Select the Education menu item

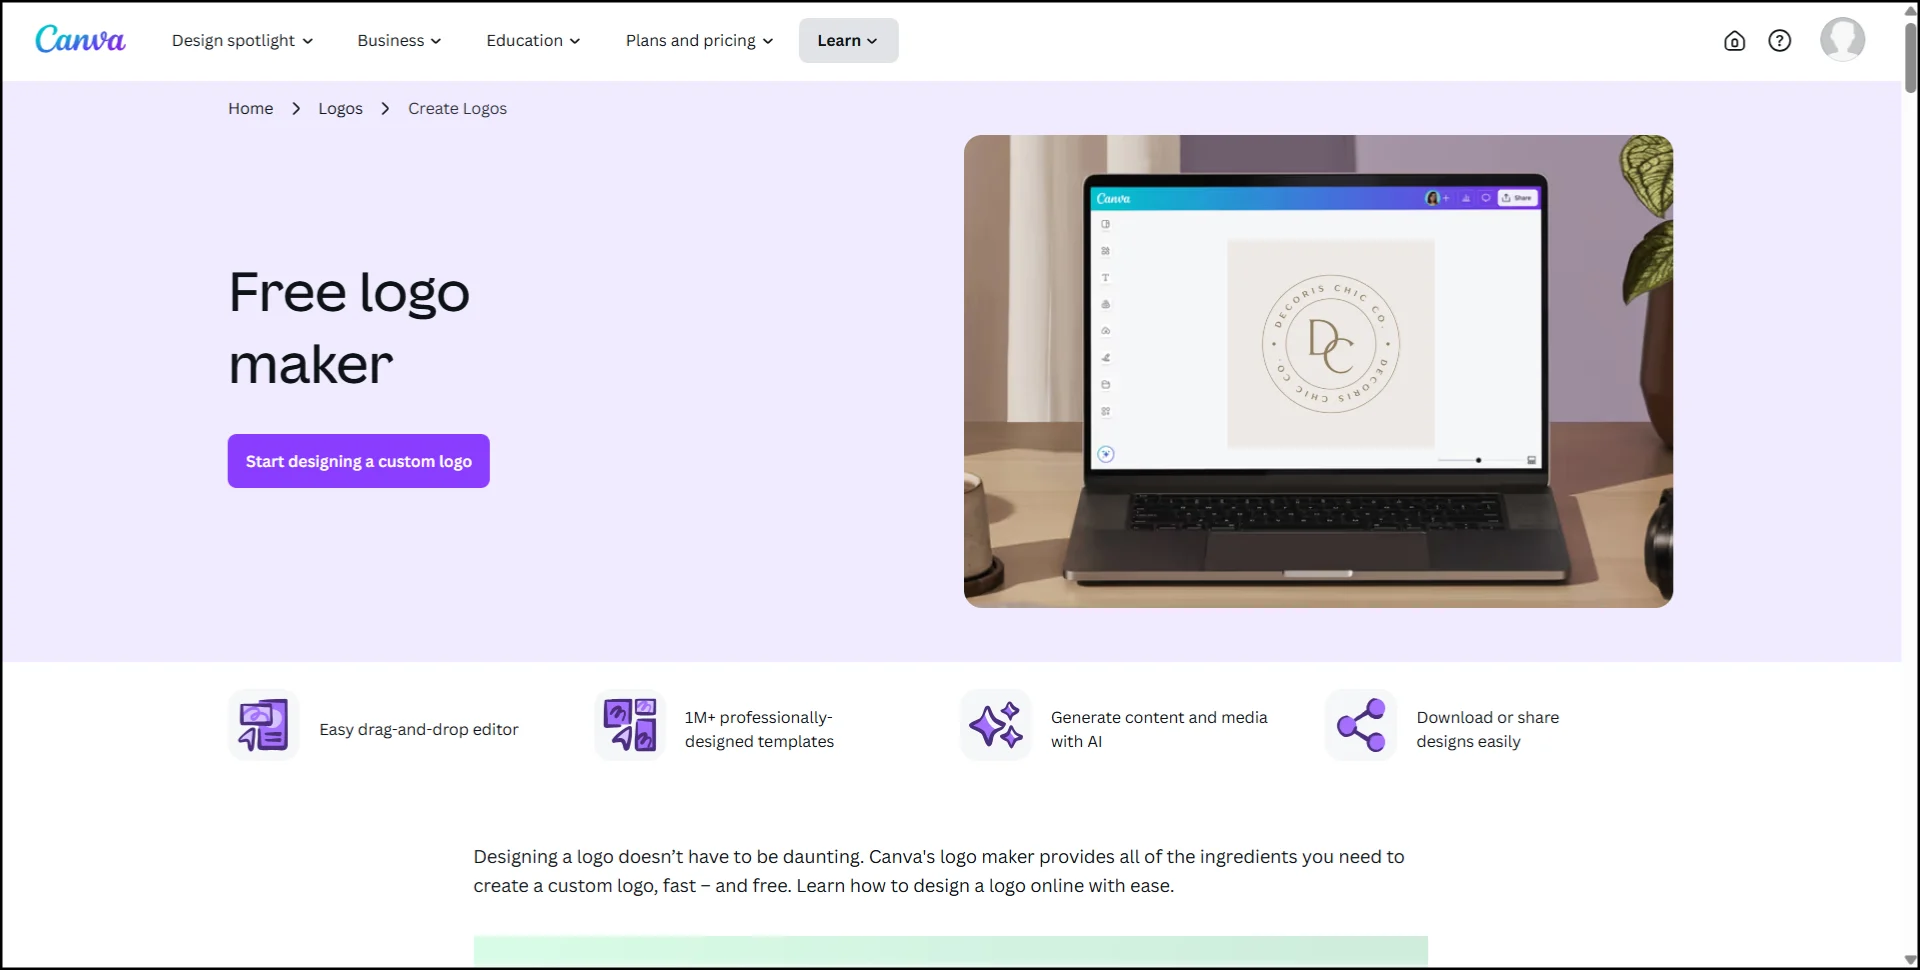524,41
